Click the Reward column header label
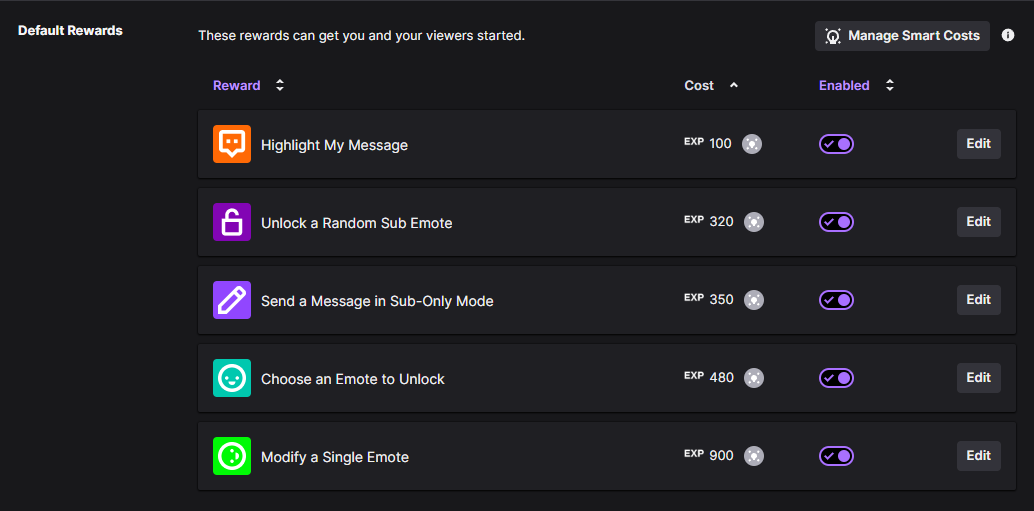Screen dimensions: 1034x511 click(237, 86)
